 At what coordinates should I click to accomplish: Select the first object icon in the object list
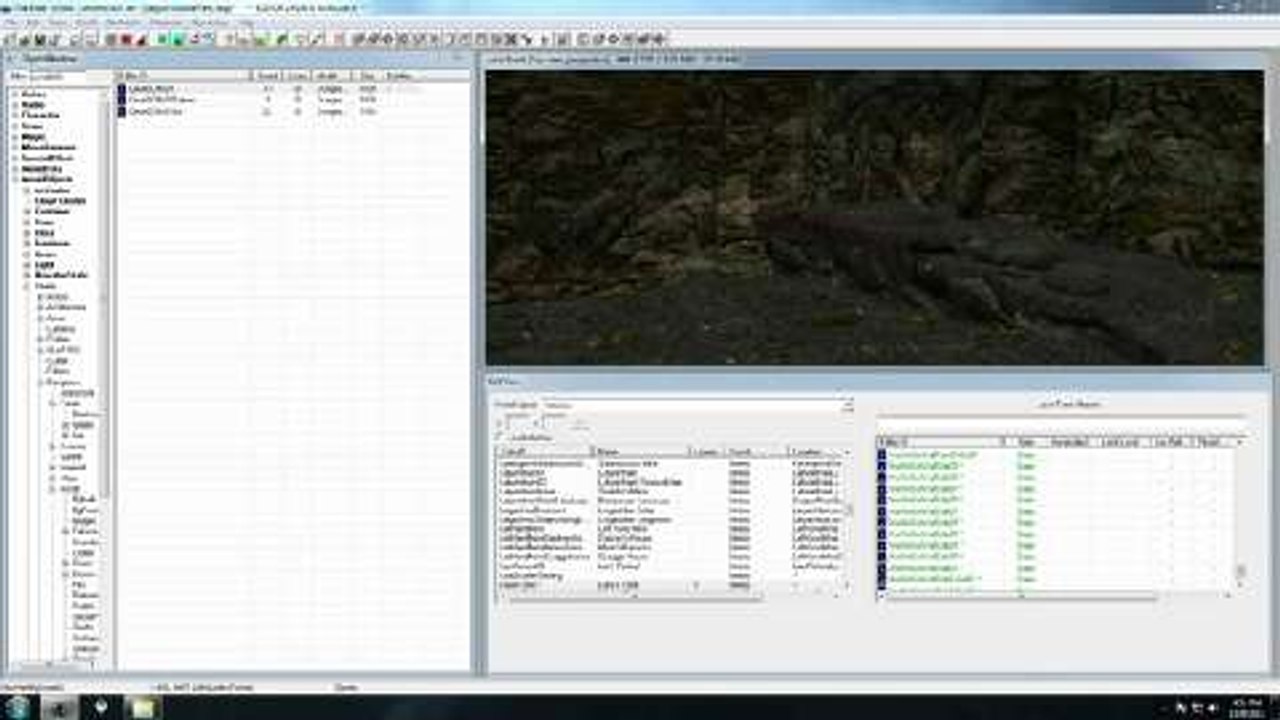point(122,89)
